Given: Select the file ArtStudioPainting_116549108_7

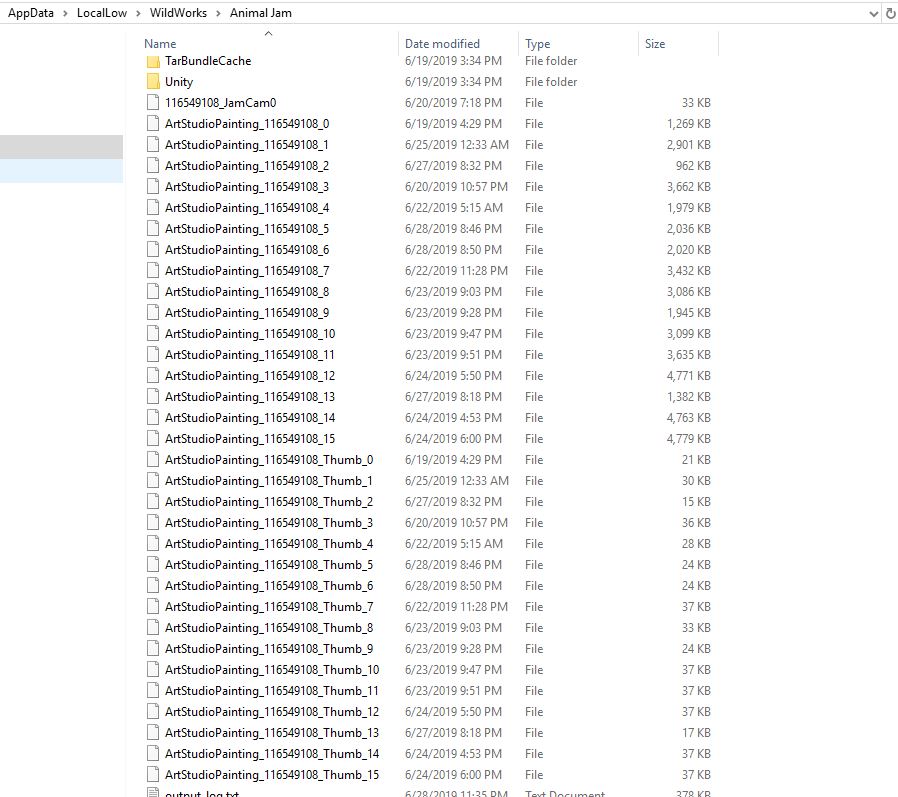Looking at the screenshot, I should coord(247,271).
